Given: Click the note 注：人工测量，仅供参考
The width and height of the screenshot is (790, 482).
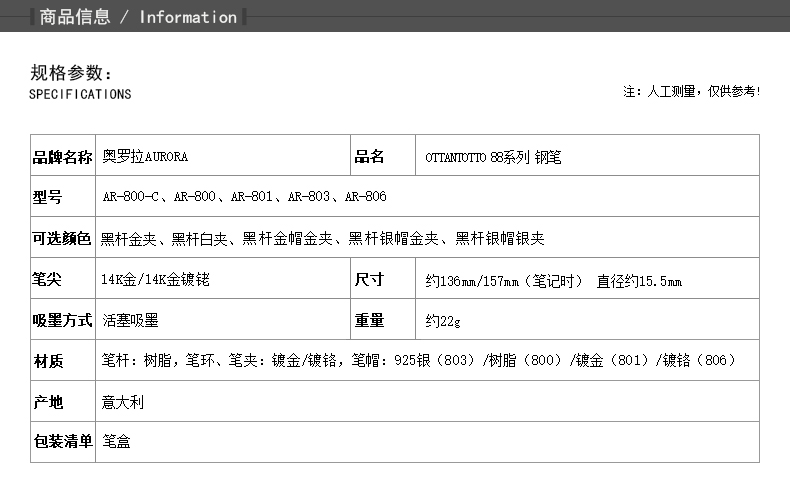Looking at the screenshot, I should [x=691, y=91].
